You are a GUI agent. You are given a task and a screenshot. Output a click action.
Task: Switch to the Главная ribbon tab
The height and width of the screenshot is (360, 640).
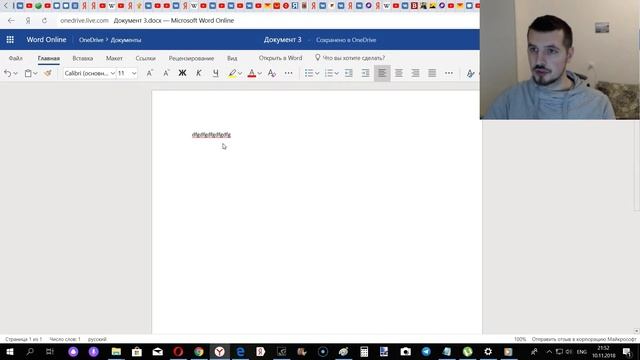click(x=49, y=58)
